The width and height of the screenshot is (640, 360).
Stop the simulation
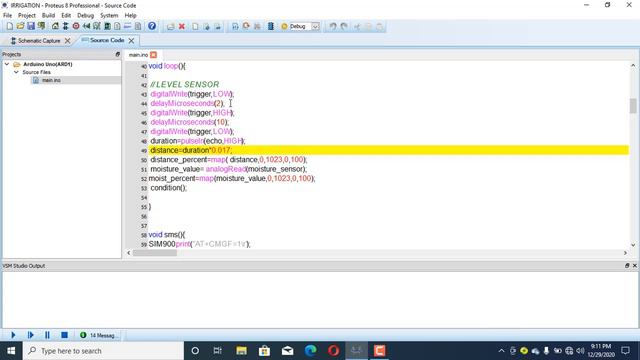click(x=64, y=335)
